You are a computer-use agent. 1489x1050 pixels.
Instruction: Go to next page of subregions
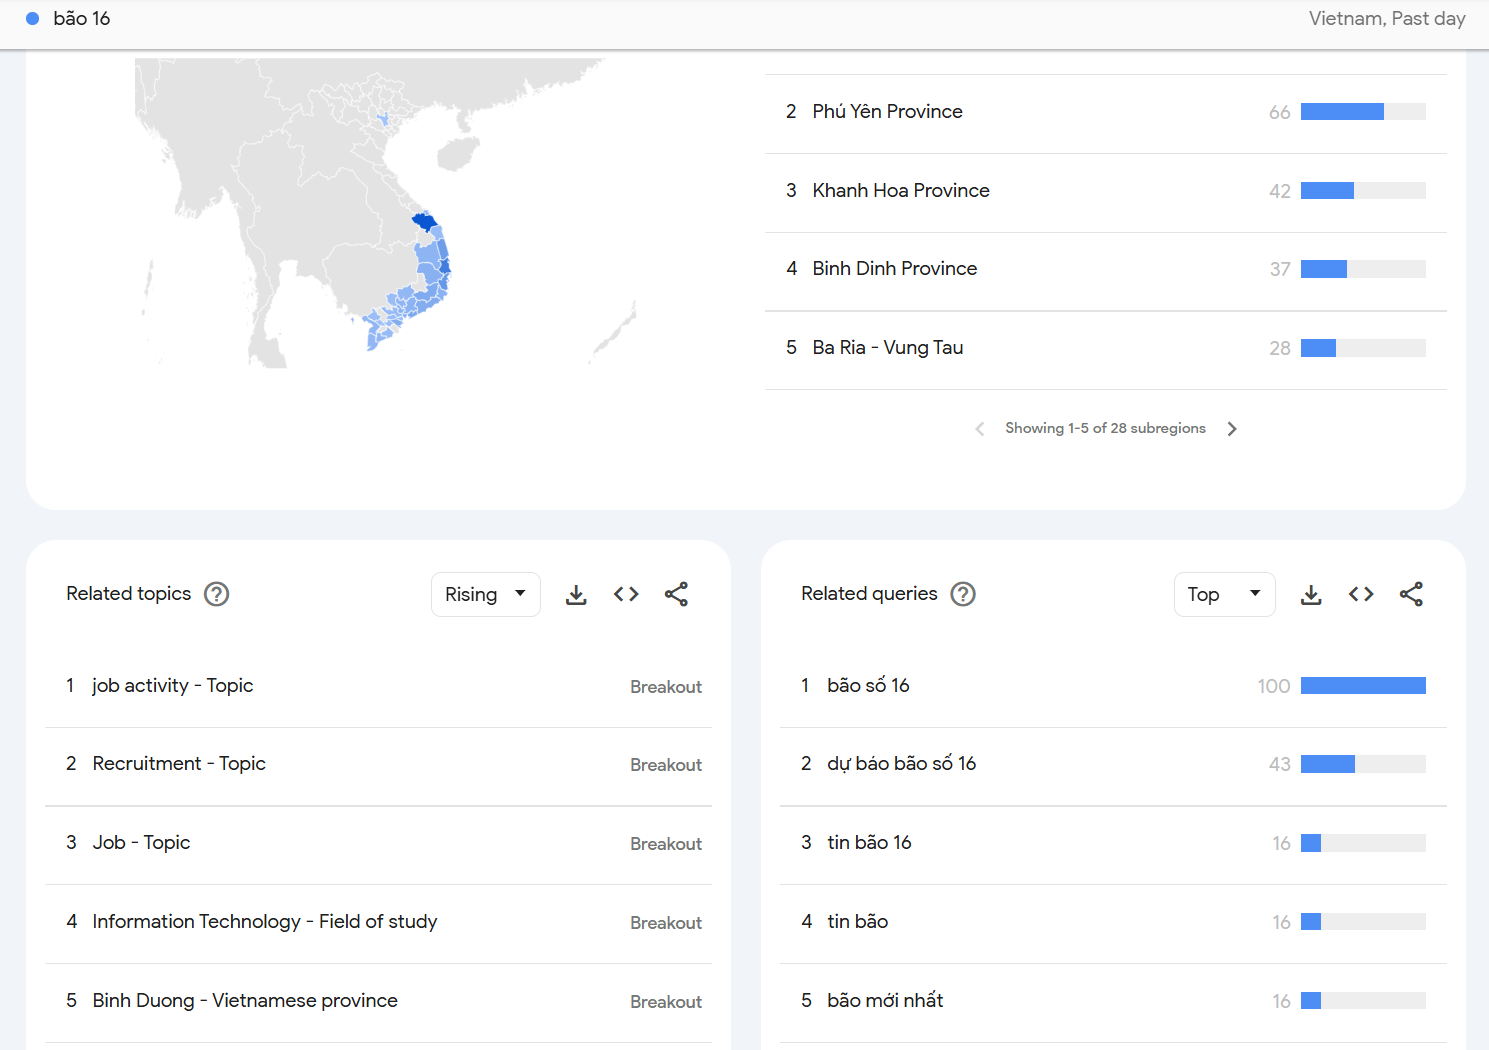point(1232,429)
